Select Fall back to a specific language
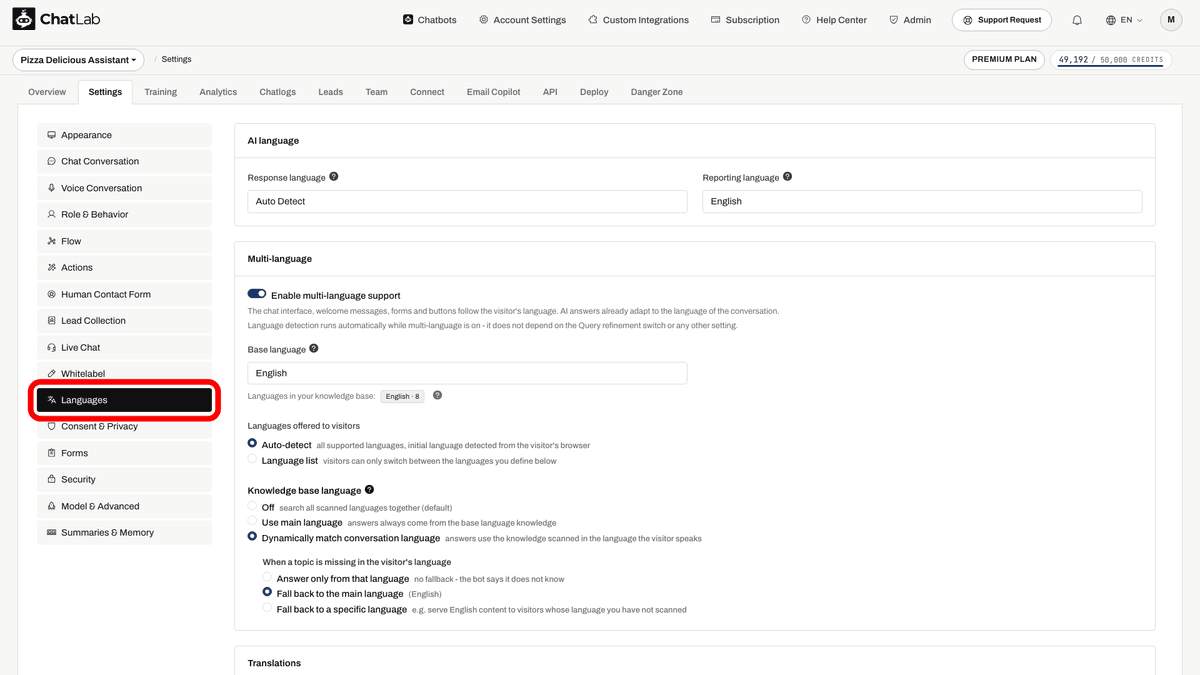 [267, 608]
